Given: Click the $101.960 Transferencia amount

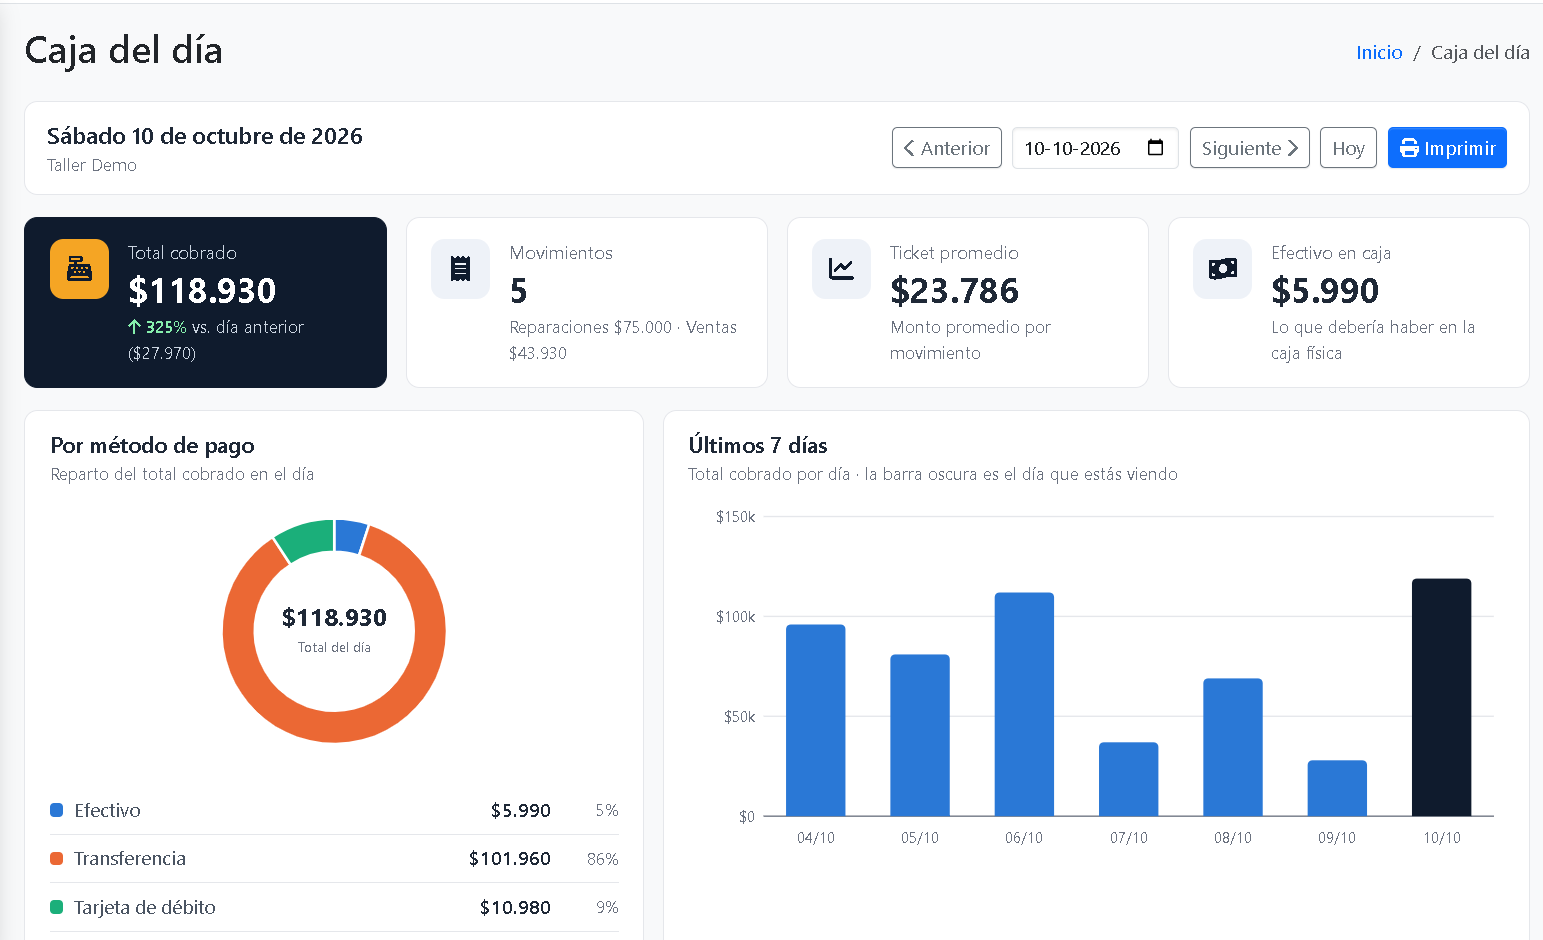Looking at the screenshot, I should pos(510,859).
